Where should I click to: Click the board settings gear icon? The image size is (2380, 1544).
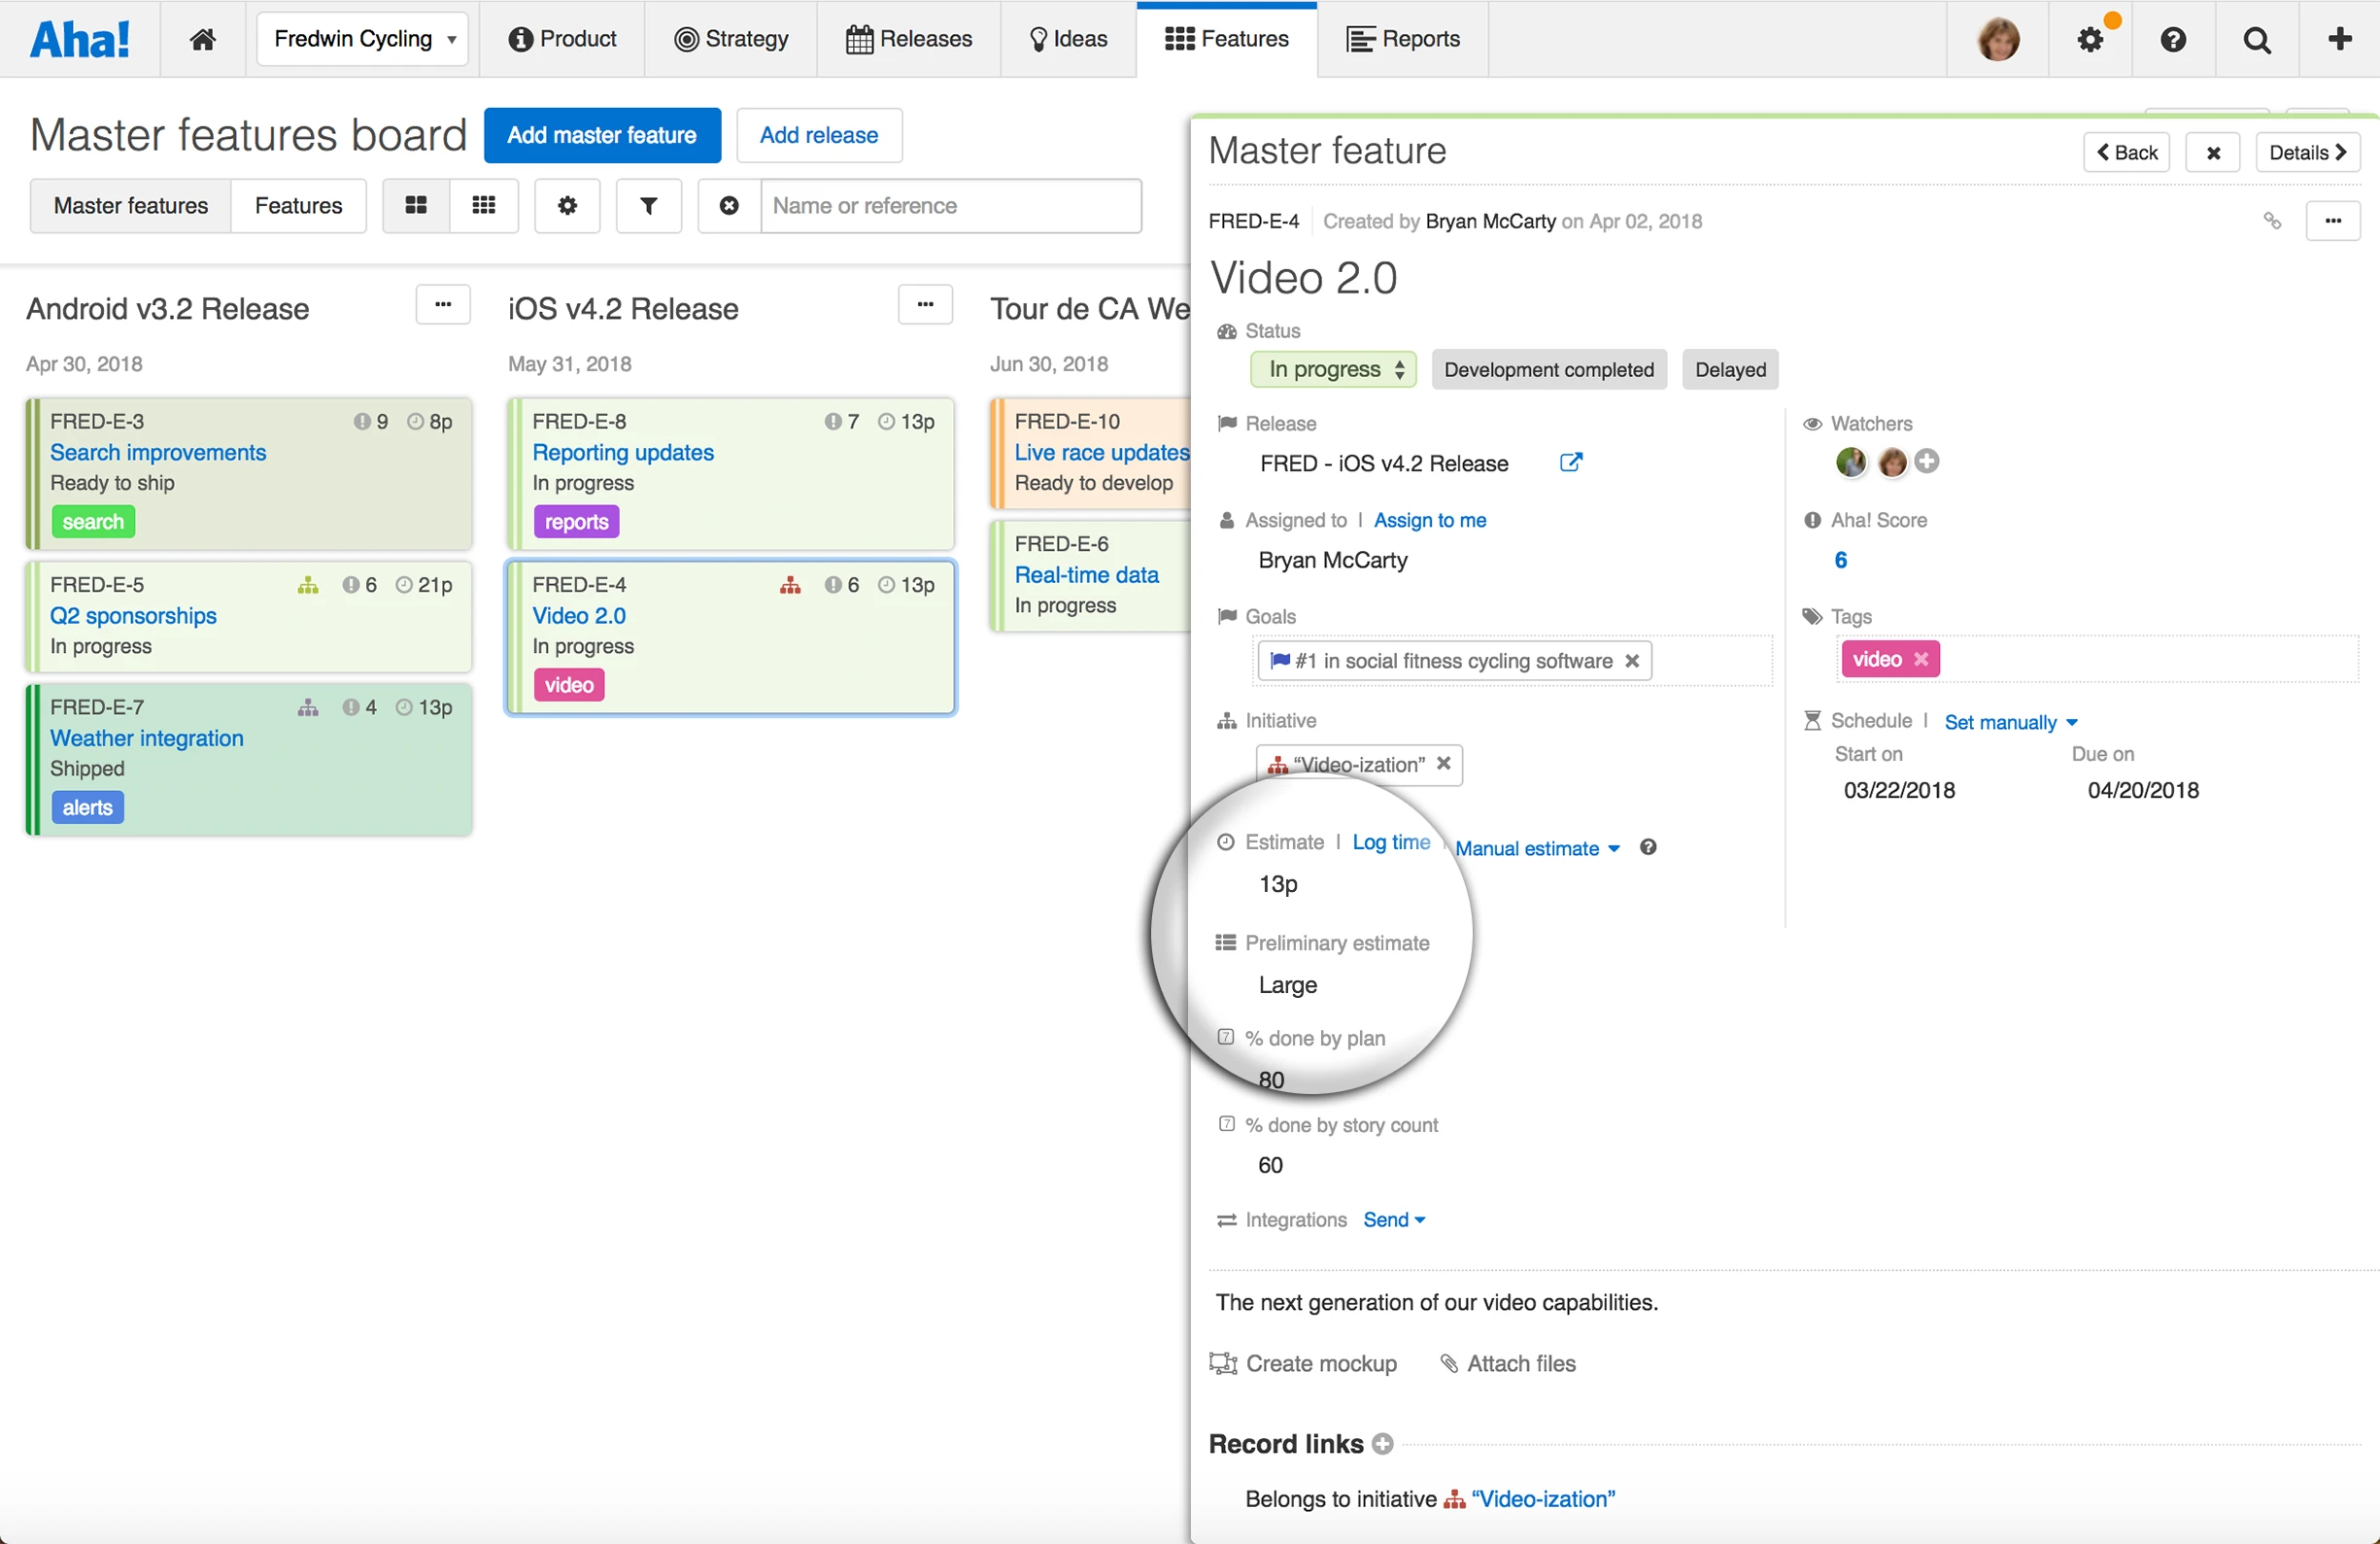pos(567,206)
